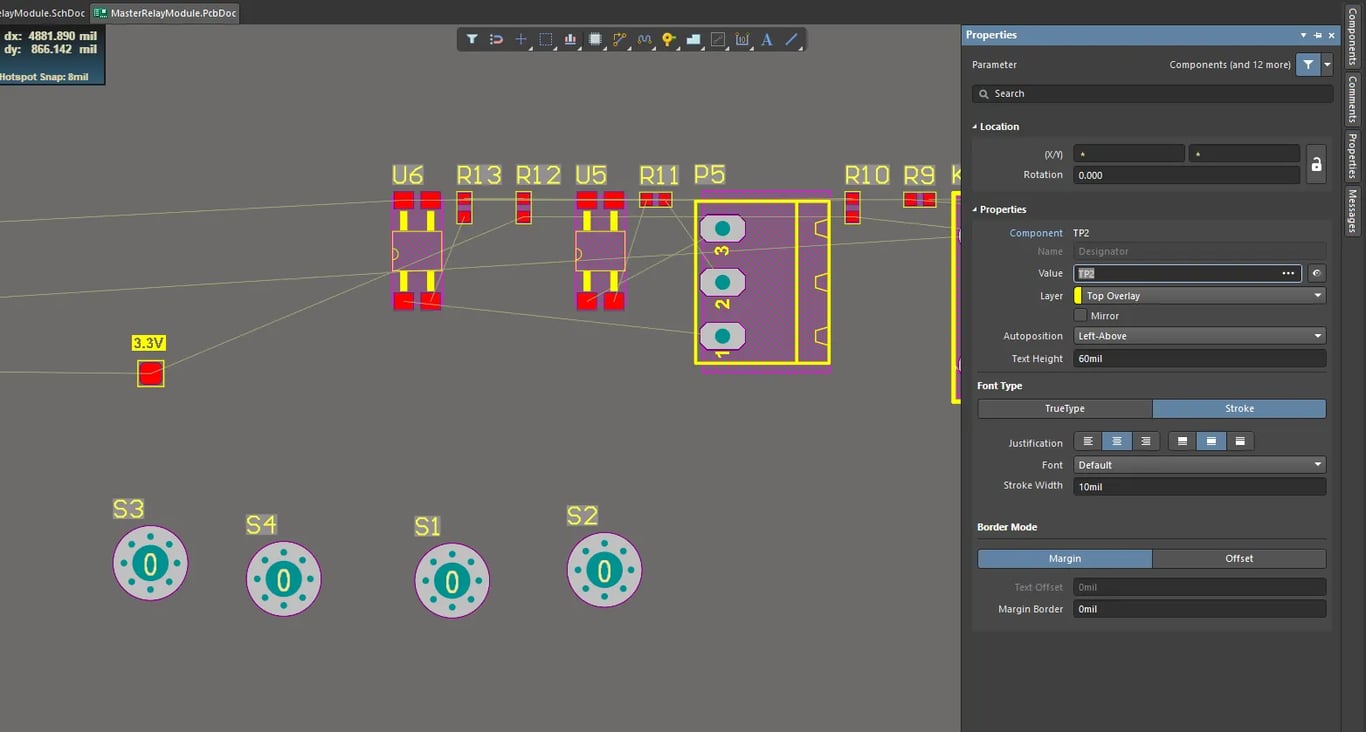This screenshot has height=732, width=1366.
Task: Select the Place String text tool
Action: pos(767,40)
